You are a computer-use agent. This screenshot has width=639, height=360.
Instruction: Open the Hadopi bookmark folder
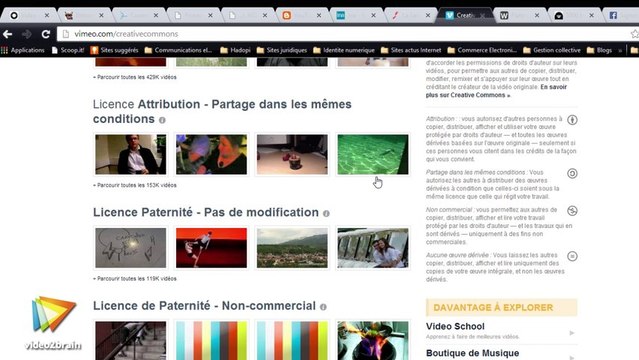pyautogui.click(x=236, y=50)
